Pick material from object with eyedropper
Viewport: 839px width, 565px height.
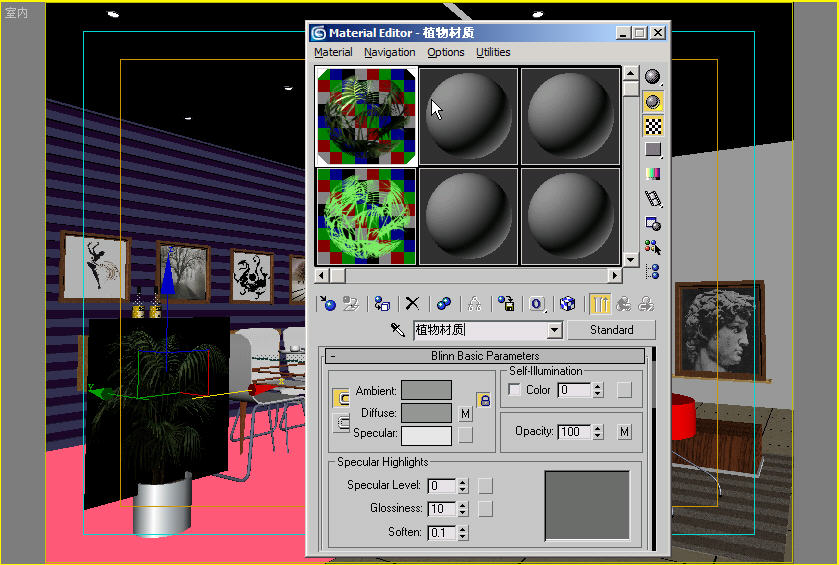[x=397, y=330]
